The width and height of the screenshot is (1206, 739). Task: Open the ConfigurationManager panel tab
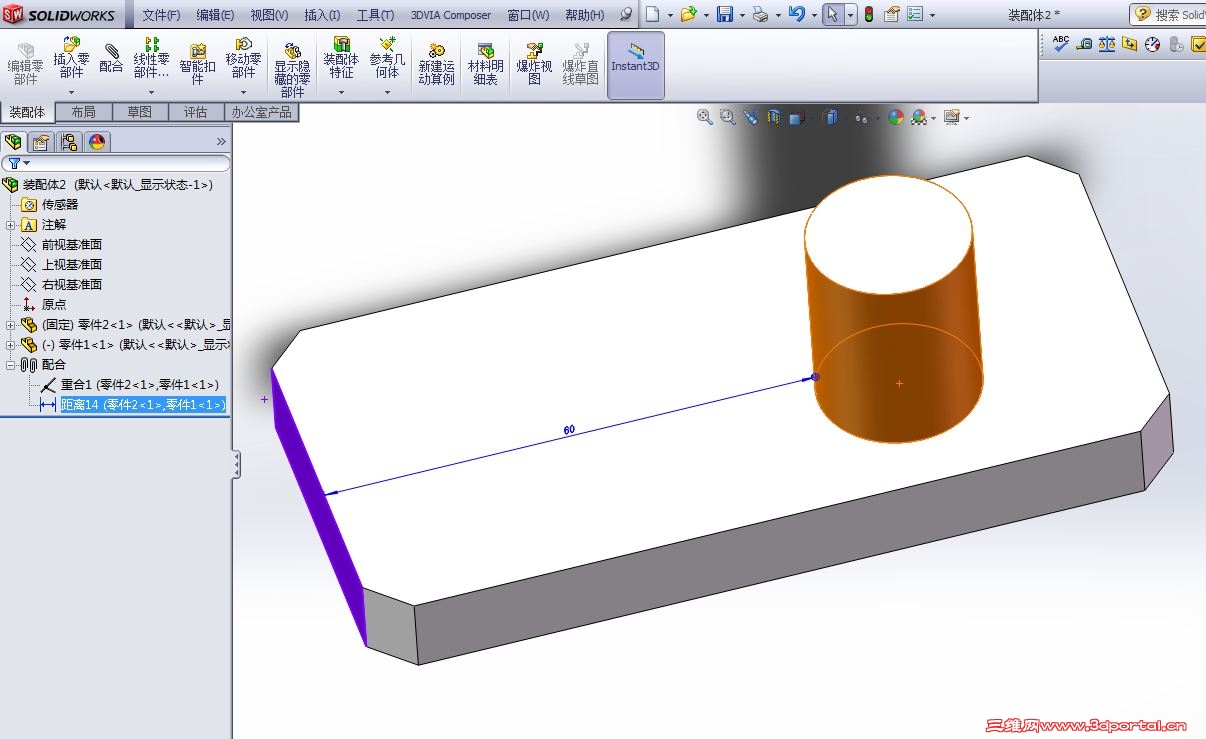68,142
